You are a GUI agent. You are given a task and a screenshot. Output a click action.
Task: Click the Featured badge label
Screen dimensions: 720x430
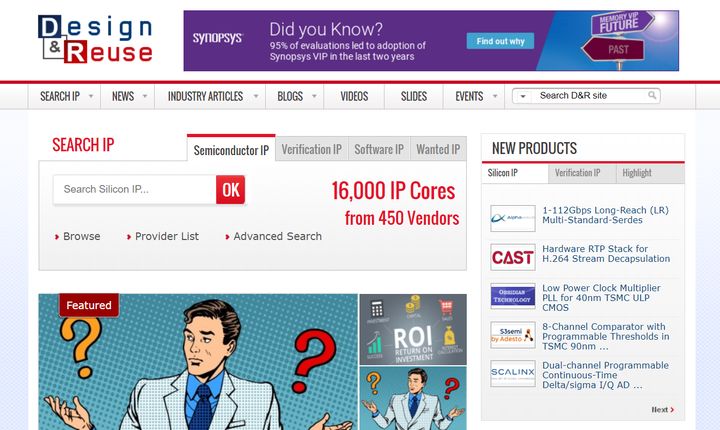pyautogui.click(x=89, y=305)
